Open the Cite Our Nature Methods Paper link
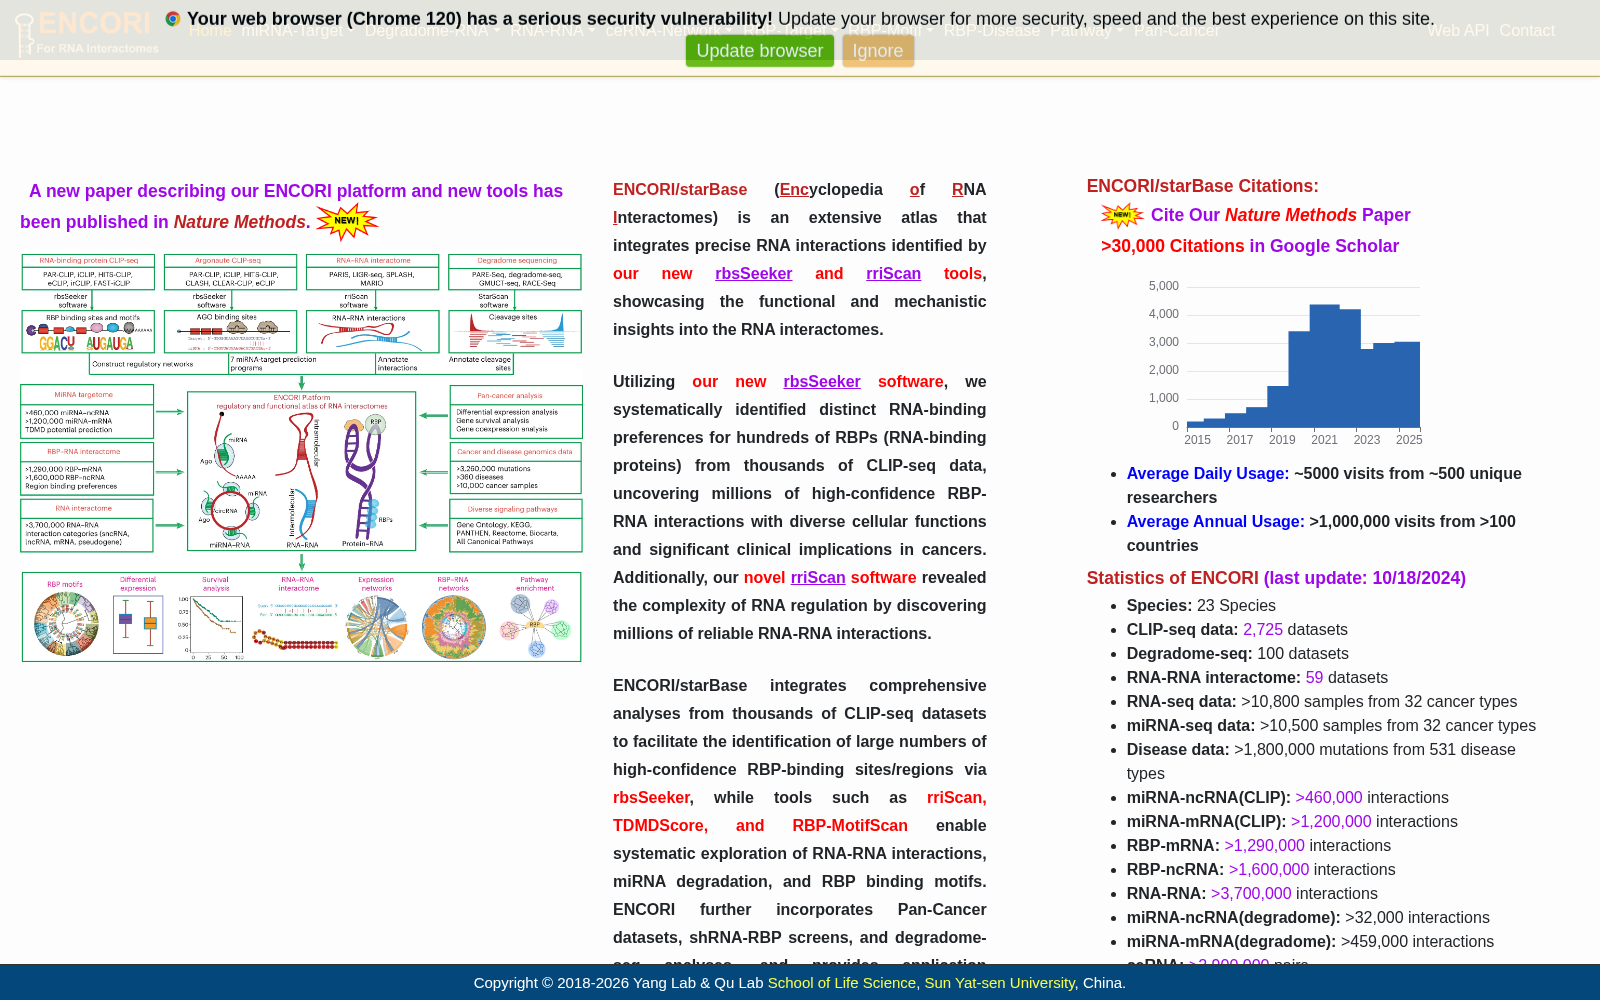Screen dimensions: 1600x1000 pos(1281,215)
